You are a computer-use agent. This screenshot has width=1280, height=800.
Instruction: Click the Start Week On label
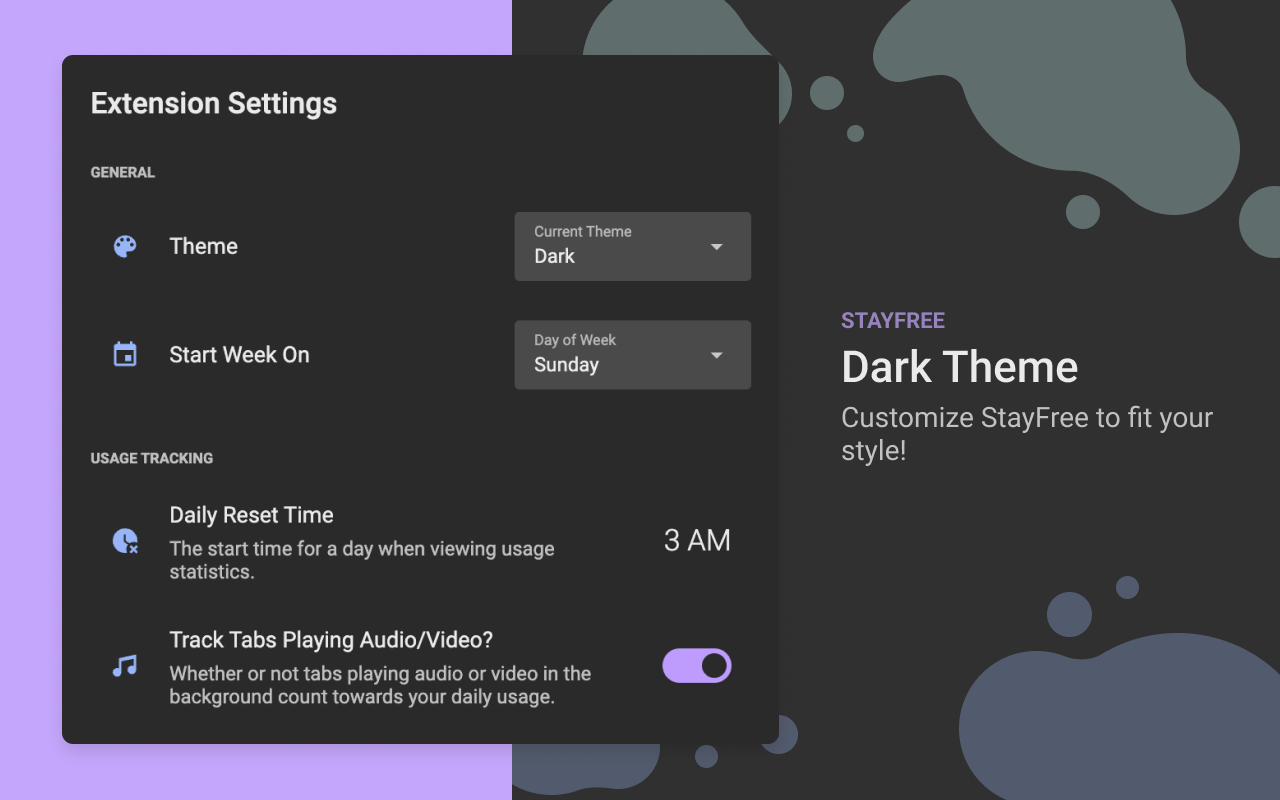coord(240,355)
